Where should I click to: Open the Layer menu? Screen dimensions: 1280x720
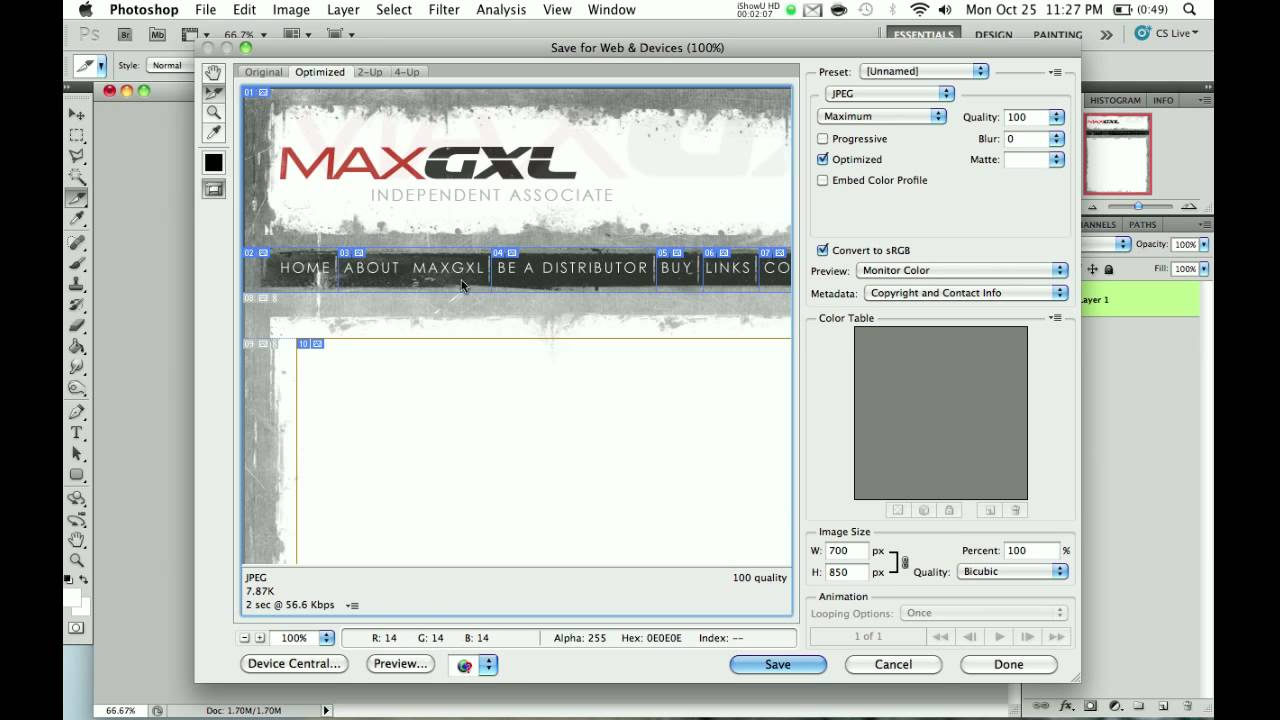pos(343,10)
